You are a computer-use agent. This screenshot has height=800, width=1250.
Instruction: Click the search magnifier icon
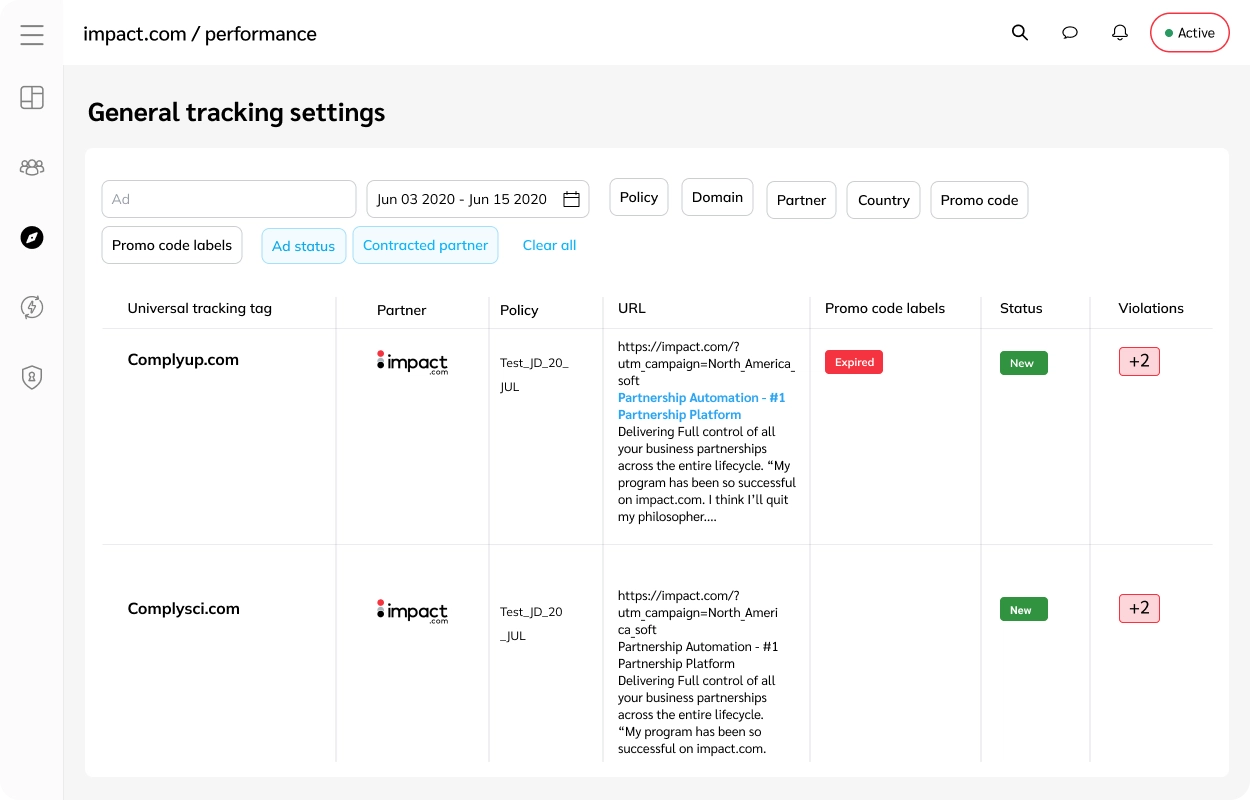(x=1020, y=33)
